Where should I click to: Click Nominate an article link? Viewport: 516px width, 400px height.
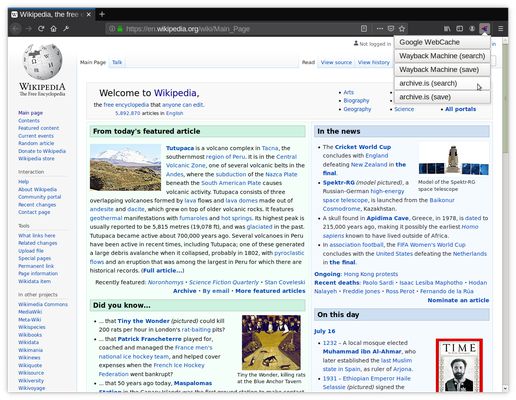click(458, 300)
